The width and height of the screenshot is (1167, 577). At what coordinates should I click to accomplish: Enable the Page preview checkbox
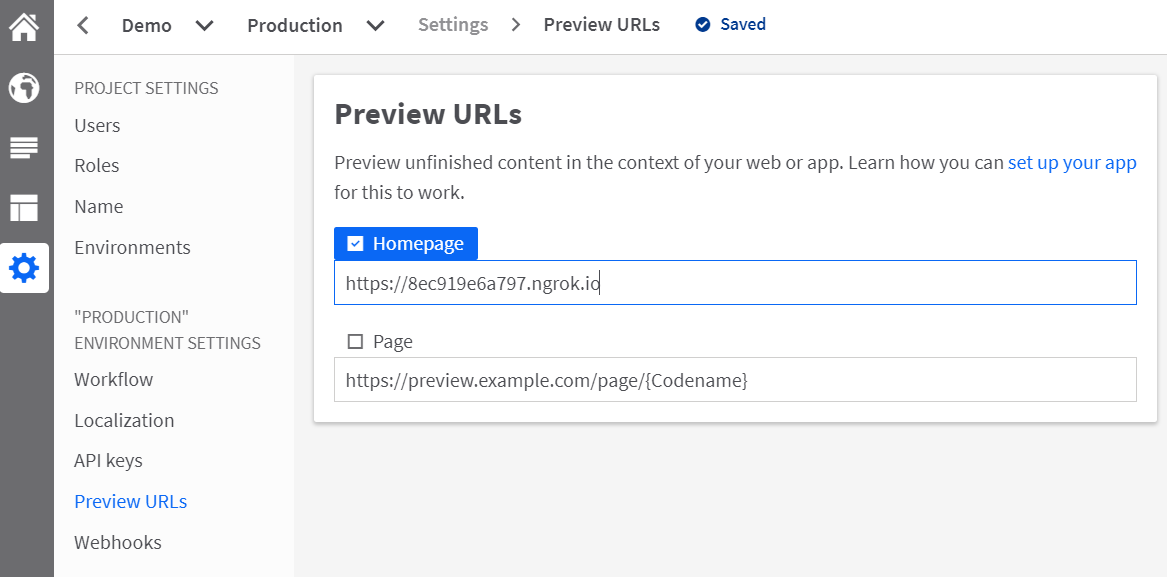click(x=356, y=342)
